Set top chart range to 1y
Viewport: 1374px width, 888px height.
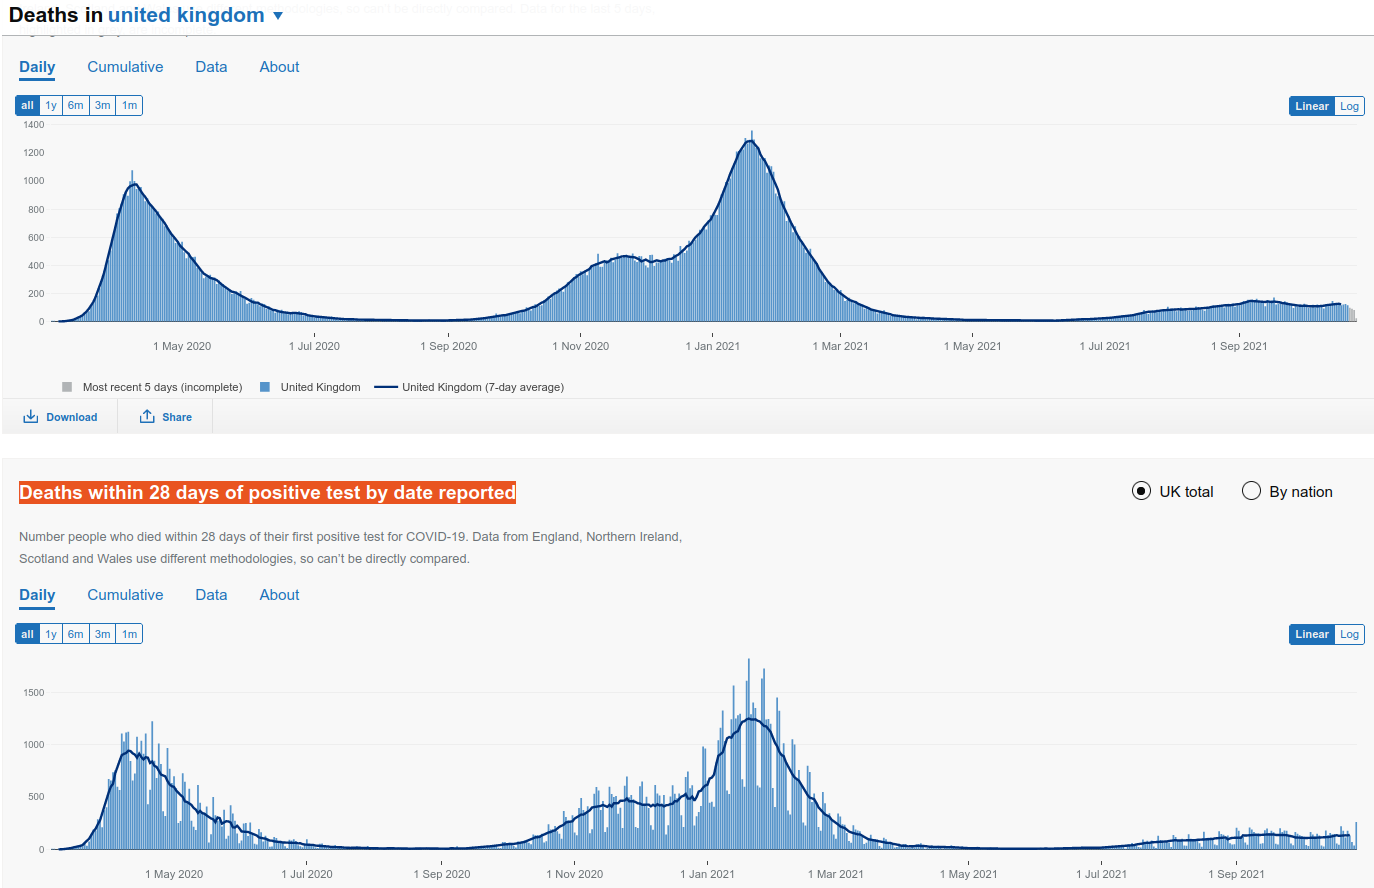pyautogui.click(x=51, y=105)
